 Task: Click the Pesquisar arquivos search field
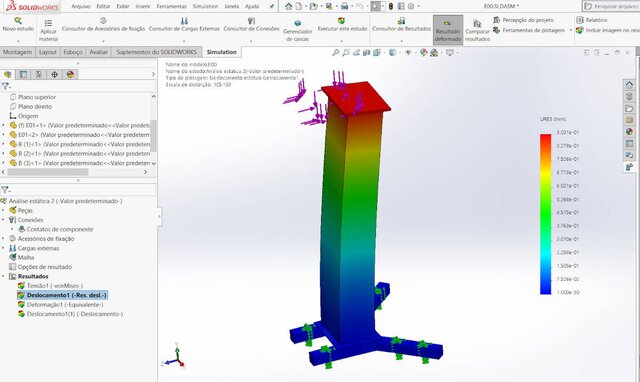[x=611, y=6]
